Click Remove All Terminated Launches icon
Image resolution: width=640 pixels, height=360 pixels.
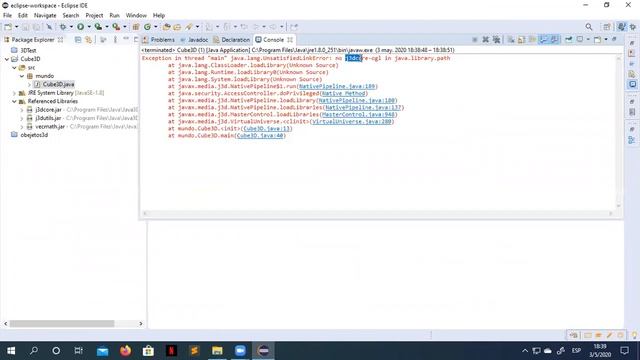496,40
